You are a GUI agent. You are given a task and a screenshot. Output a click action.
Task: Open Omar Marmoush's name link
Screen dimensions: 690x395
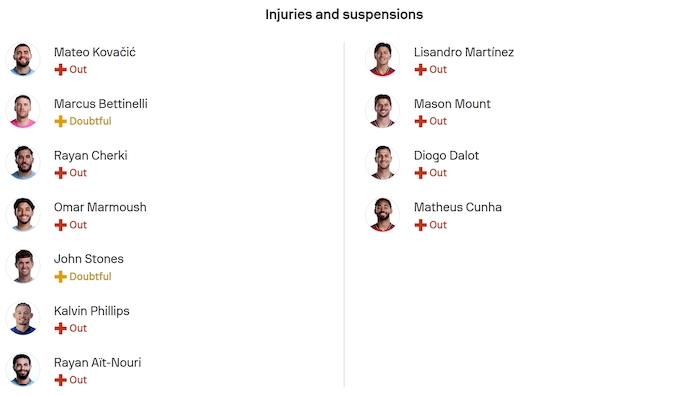click(100, 207)
